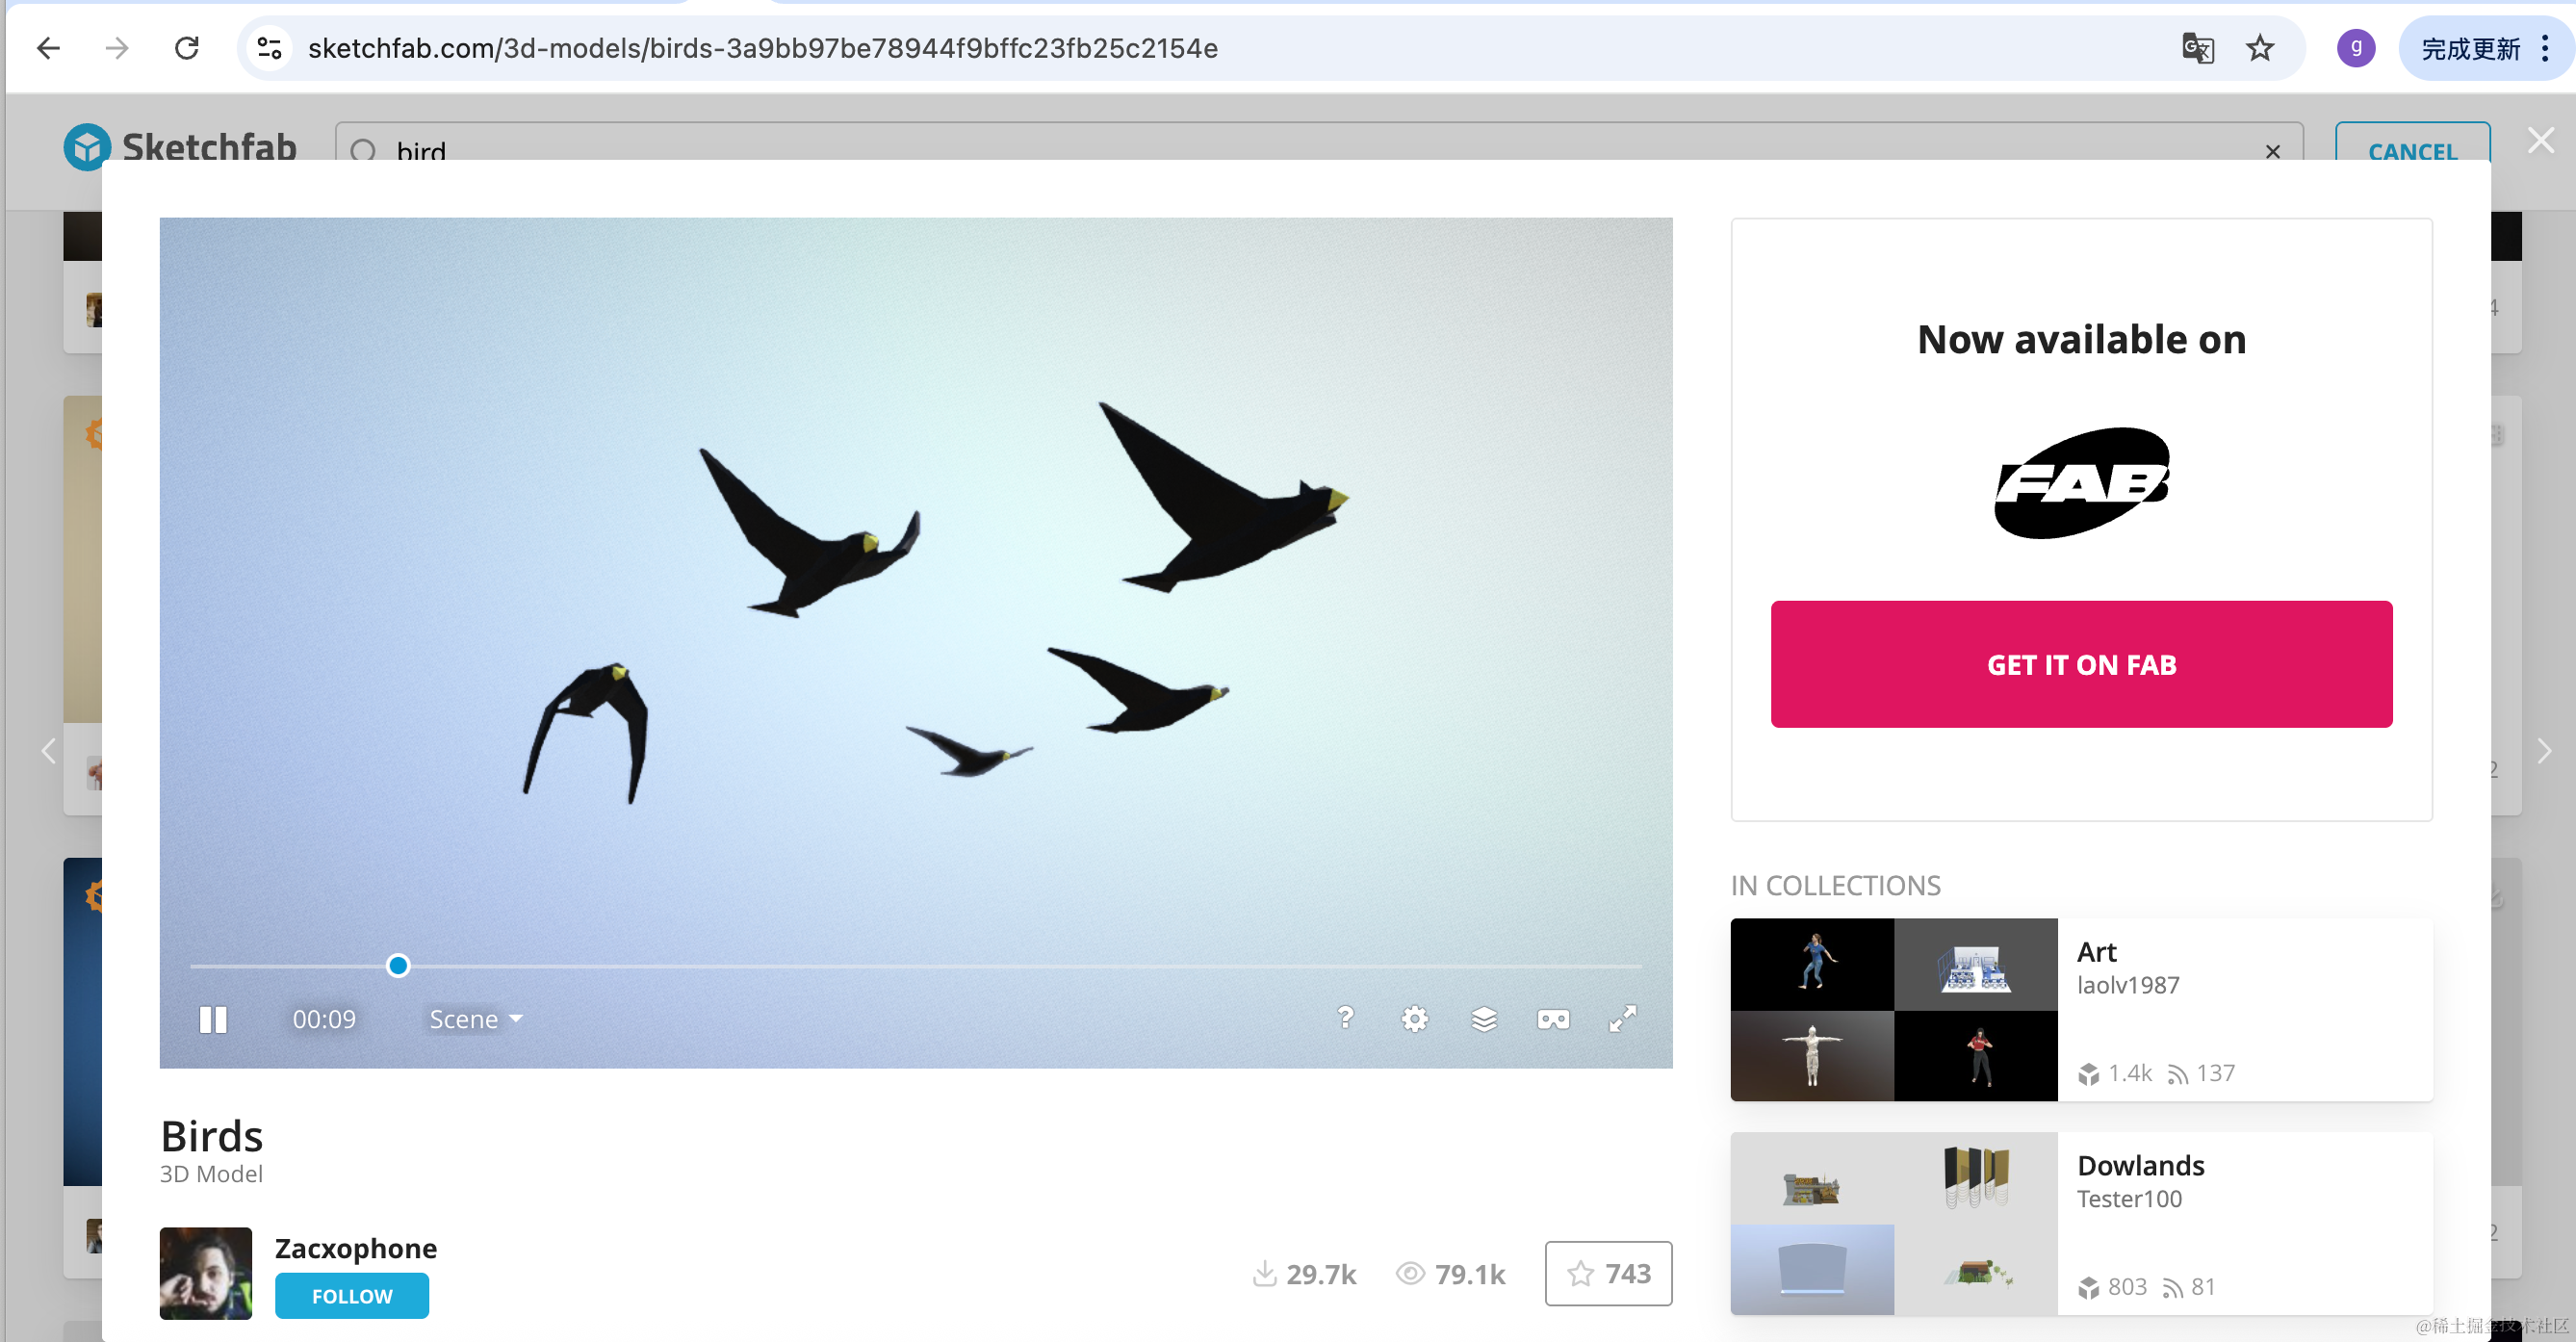Enable VR mode with the headset icon
Screen dimensions: 2576x1342
pyautogui.click(x=1553, y=1019)
